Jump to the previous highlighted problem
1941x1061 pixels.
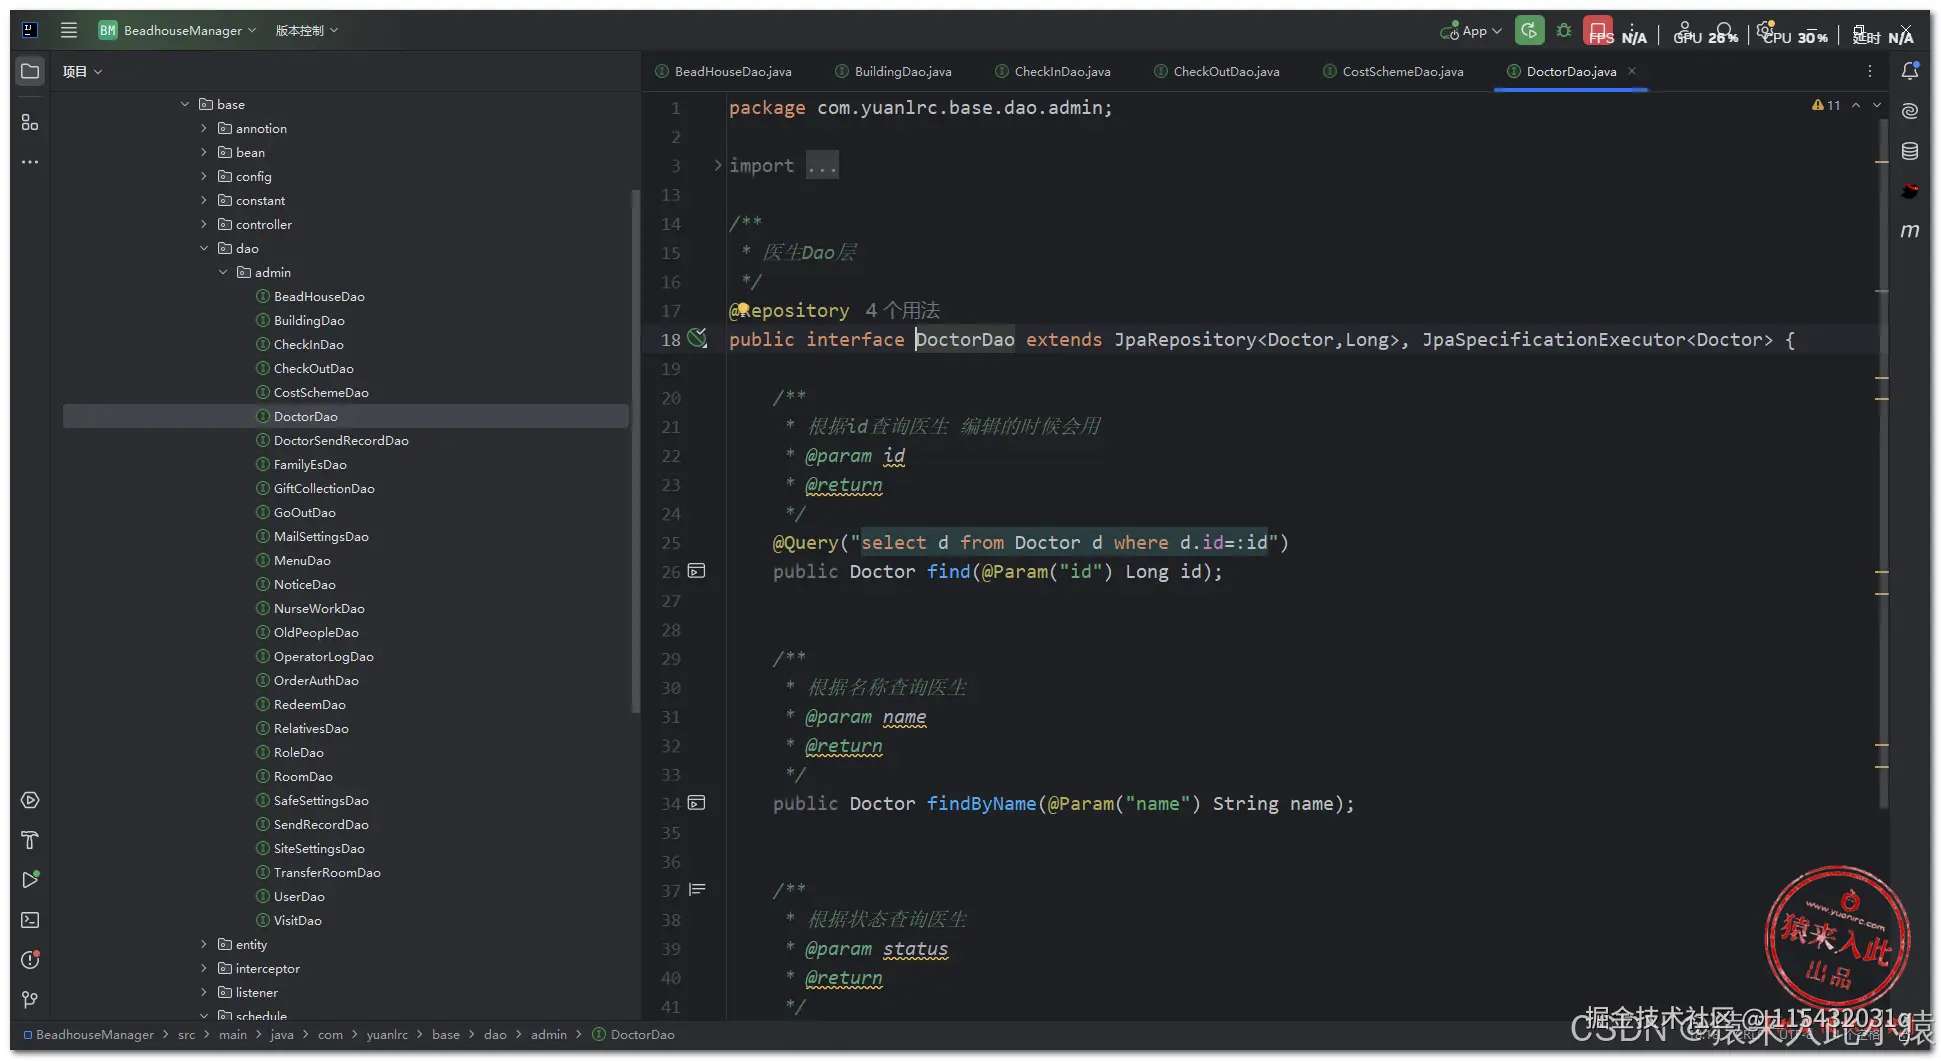pyautogui.click(x=1856, y=105)
